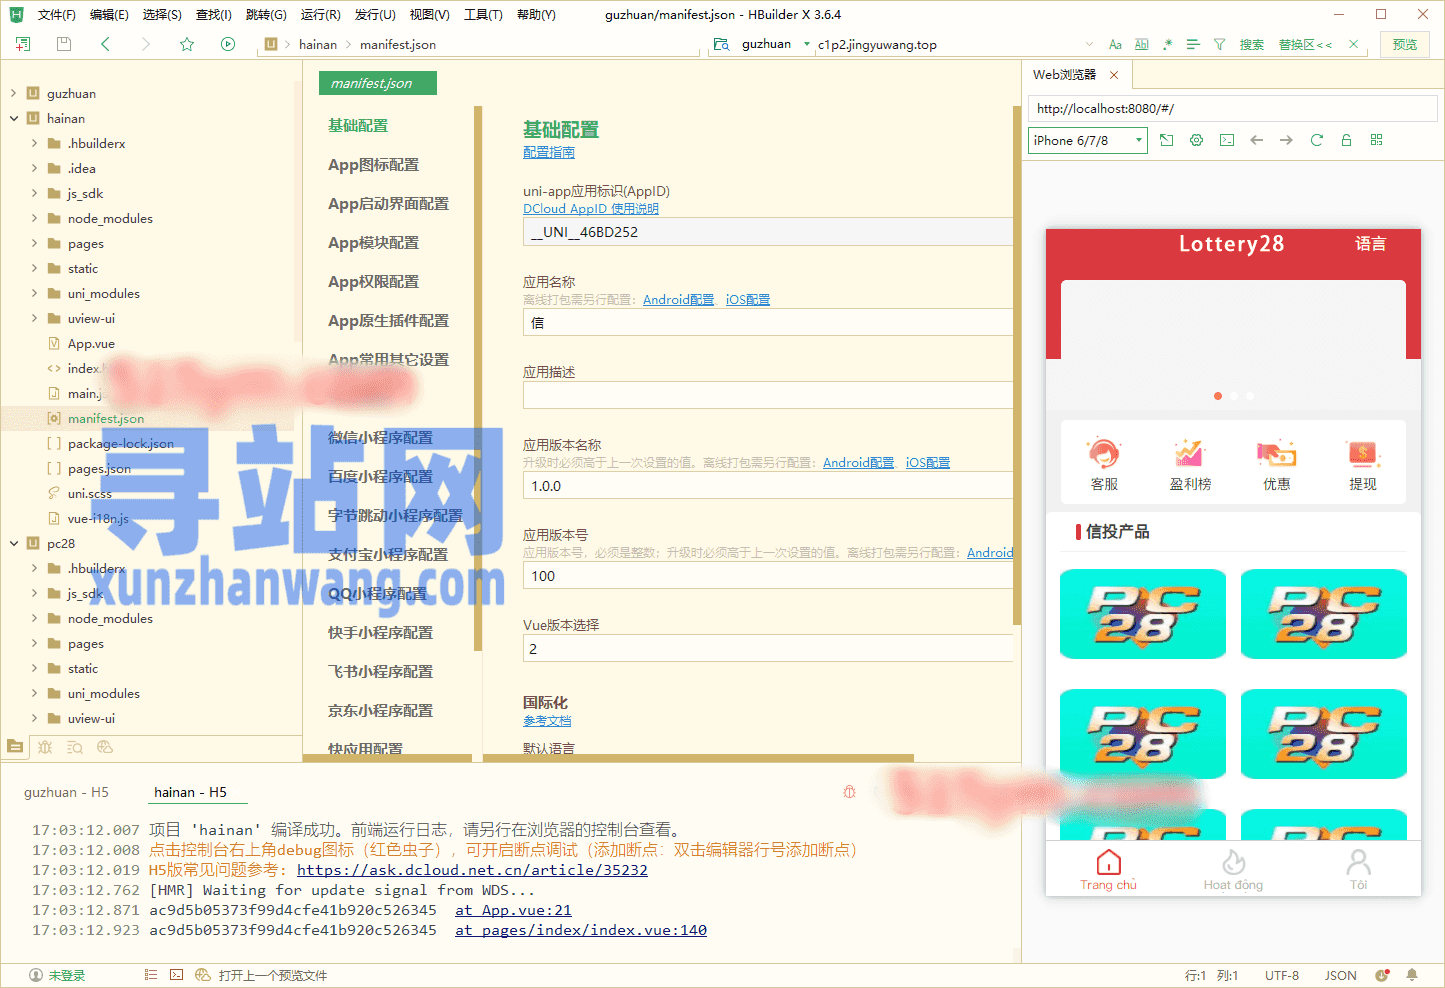Viewport: 1445px width, 988px height.
Task: Select App.vue in the file tree
Action: 91,343
